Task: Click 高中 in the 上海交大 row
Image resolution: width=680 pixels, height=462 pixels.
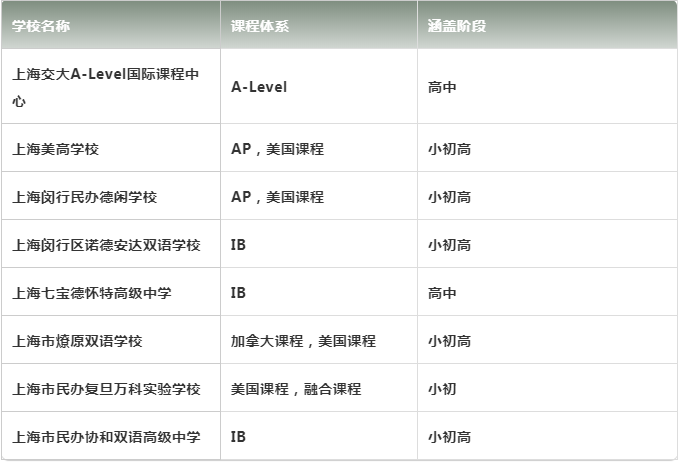Action: pyautogui.click(x=442, y=87)
